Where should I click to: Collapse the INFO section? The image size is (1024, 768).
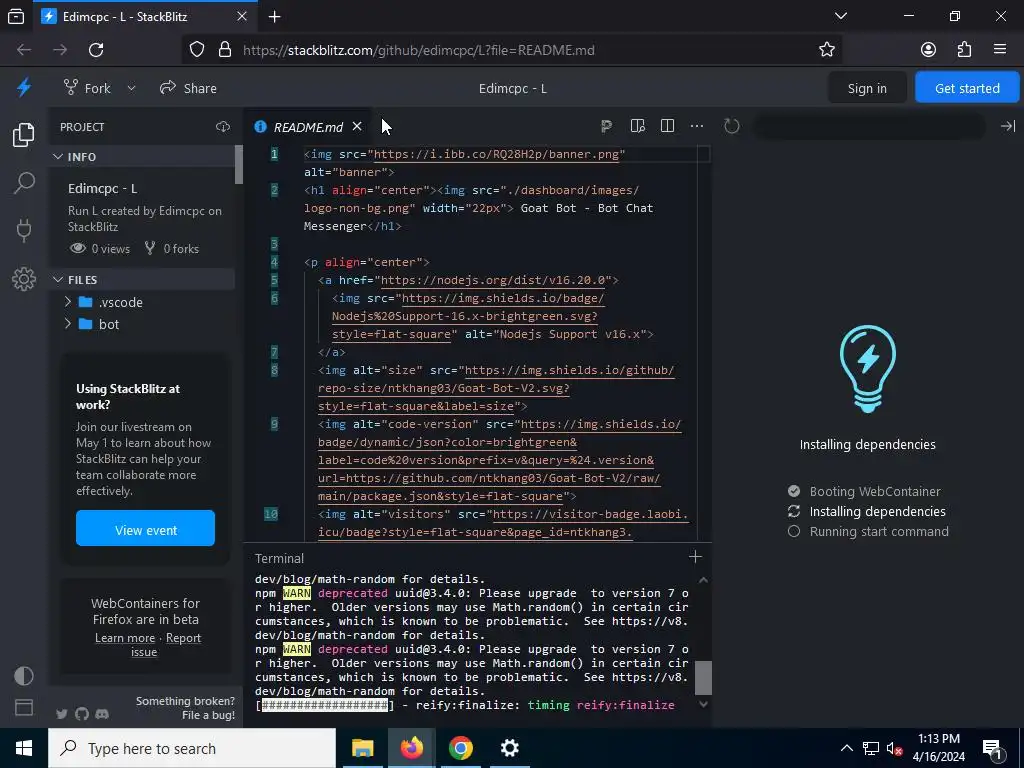tap(142, 157)
